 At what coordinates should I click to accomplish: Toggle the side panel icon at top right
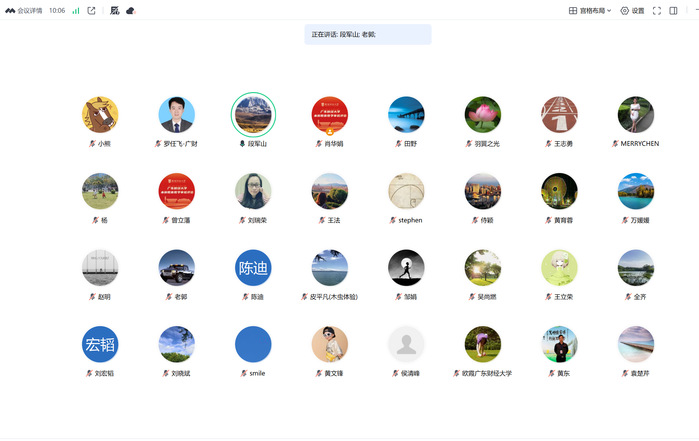[674, 11]
